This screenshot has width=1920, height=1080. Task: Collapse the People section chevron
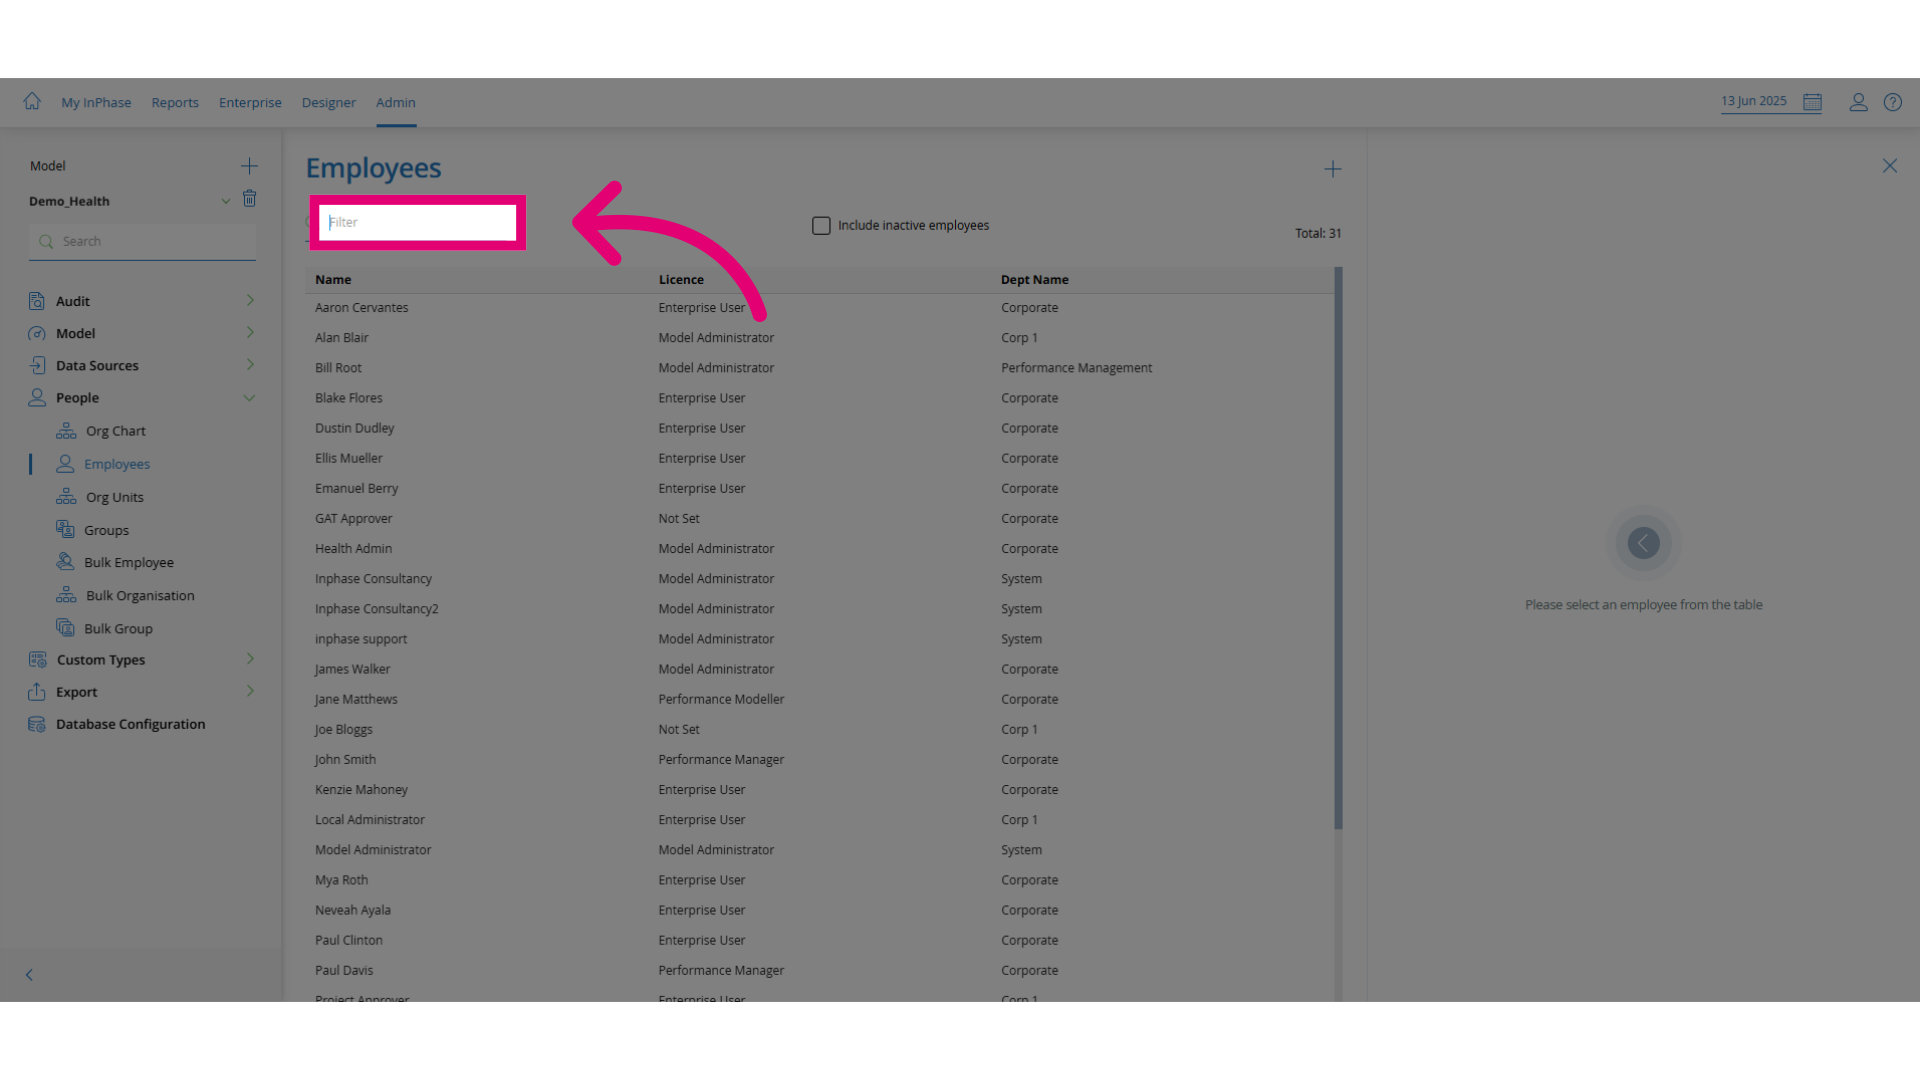point(249,398)
